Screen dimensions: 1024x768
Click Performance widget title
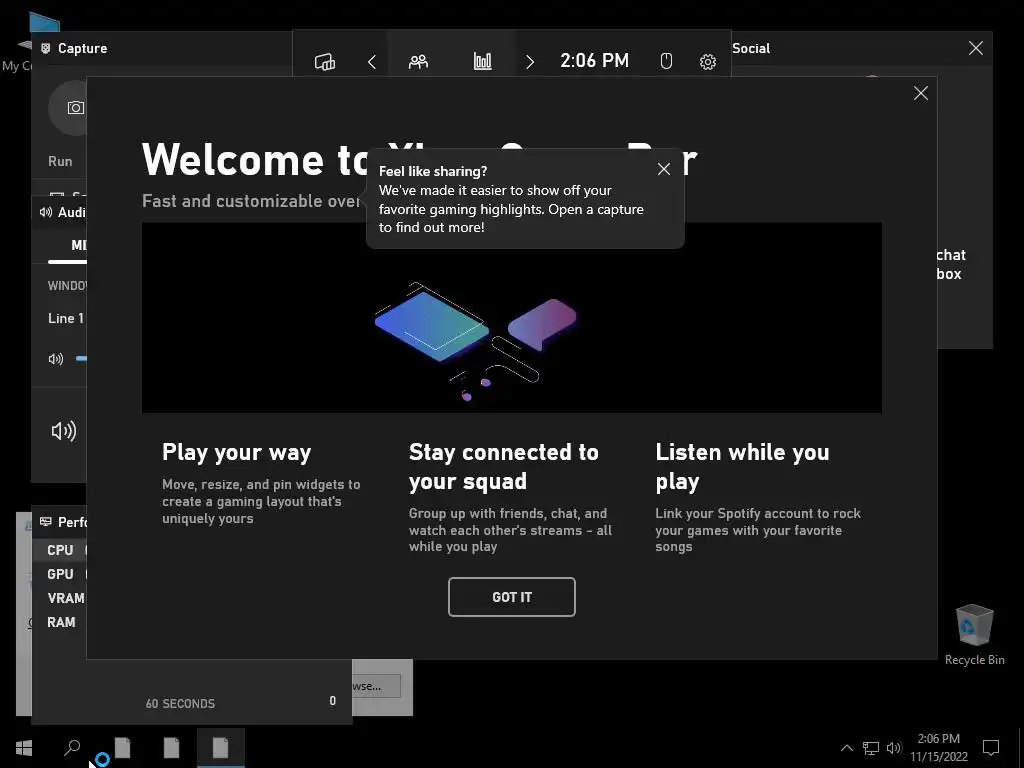[72, 522]
